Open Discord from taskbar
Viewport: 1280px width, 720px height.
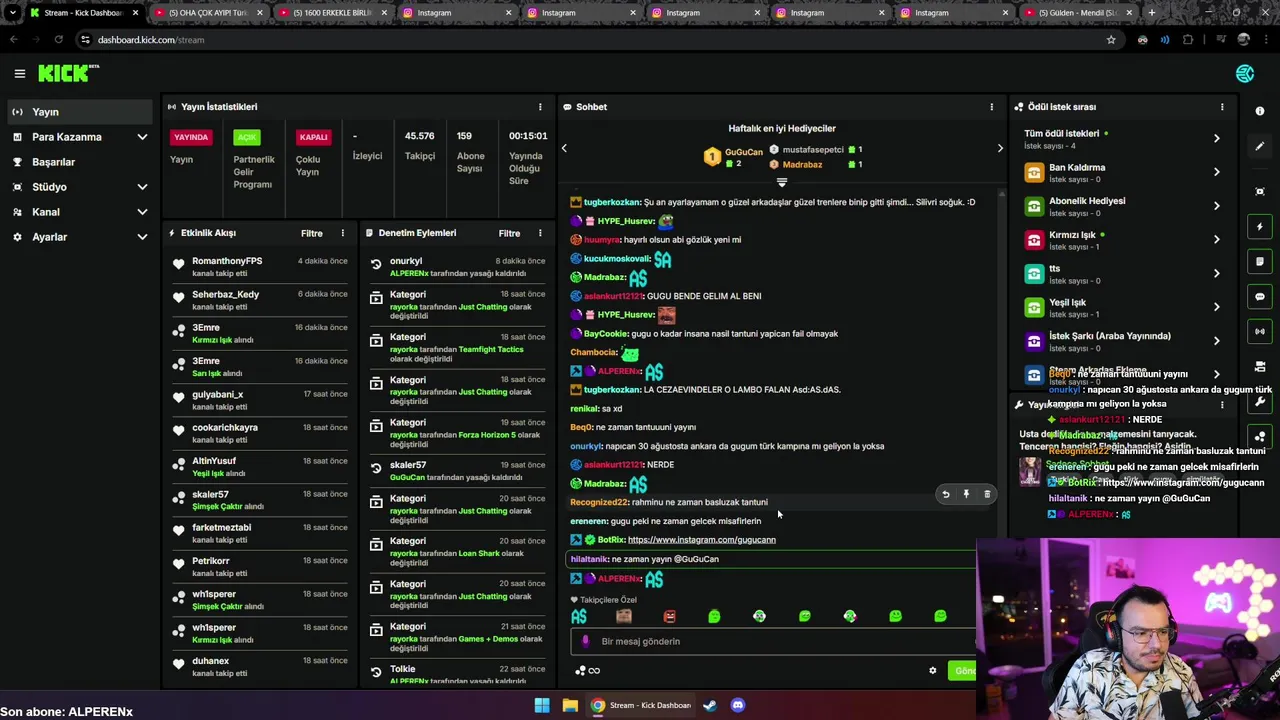(738, 705)
